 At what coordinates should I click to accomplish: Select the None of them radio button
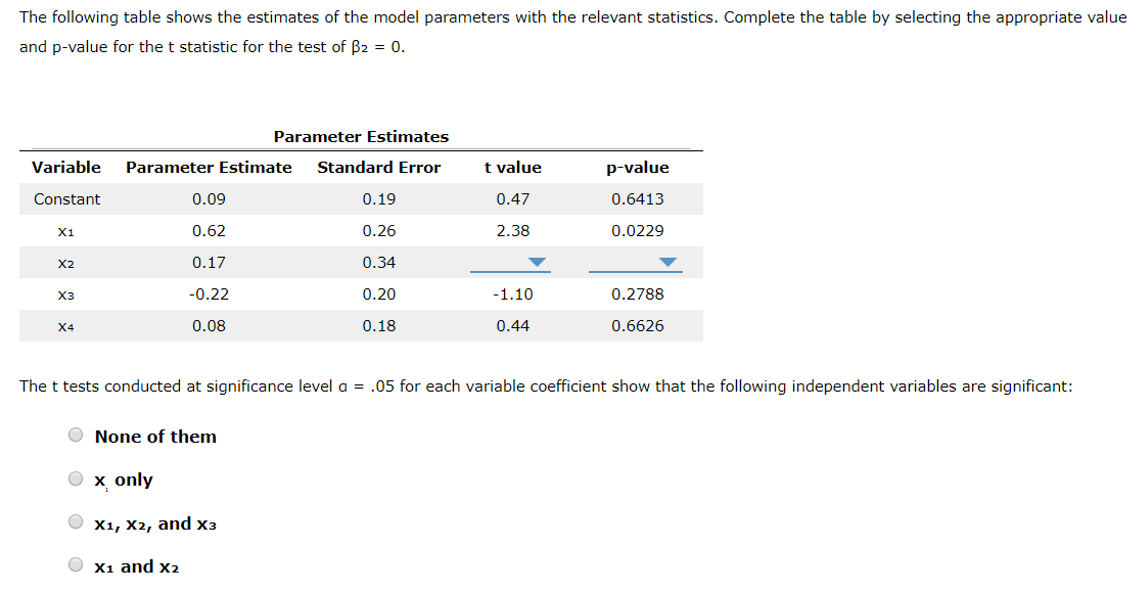75,434
